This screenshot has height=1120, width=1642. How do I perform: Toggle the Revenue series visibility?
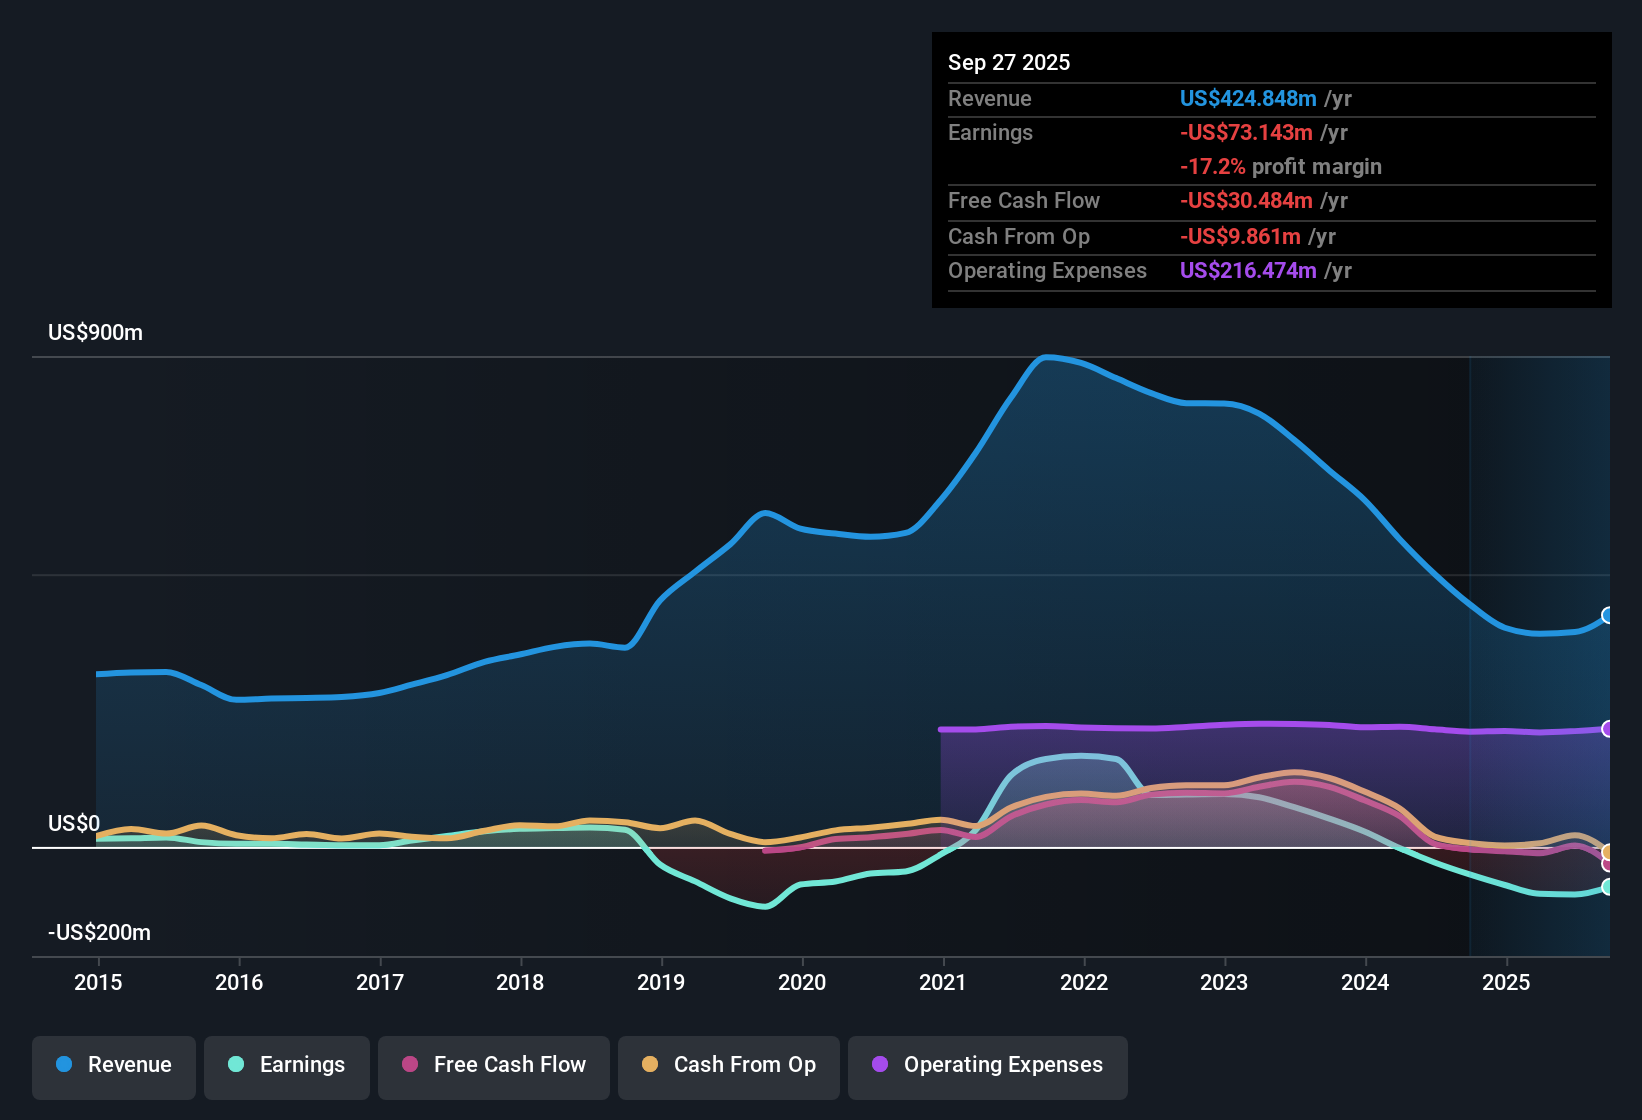113,1065
